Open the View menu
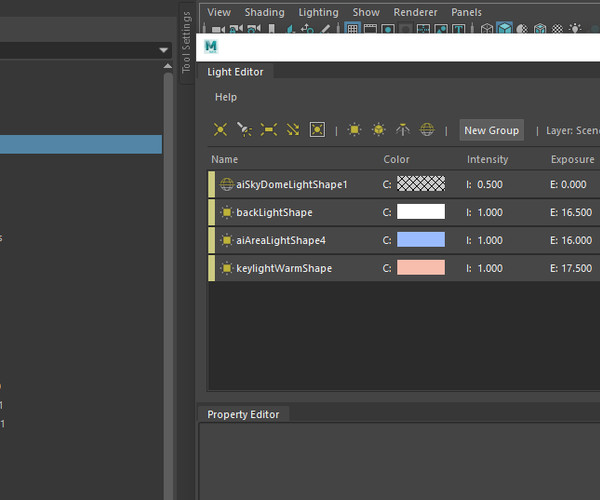The width and height of the screenshot is (600, 500). tap(219, 12)
